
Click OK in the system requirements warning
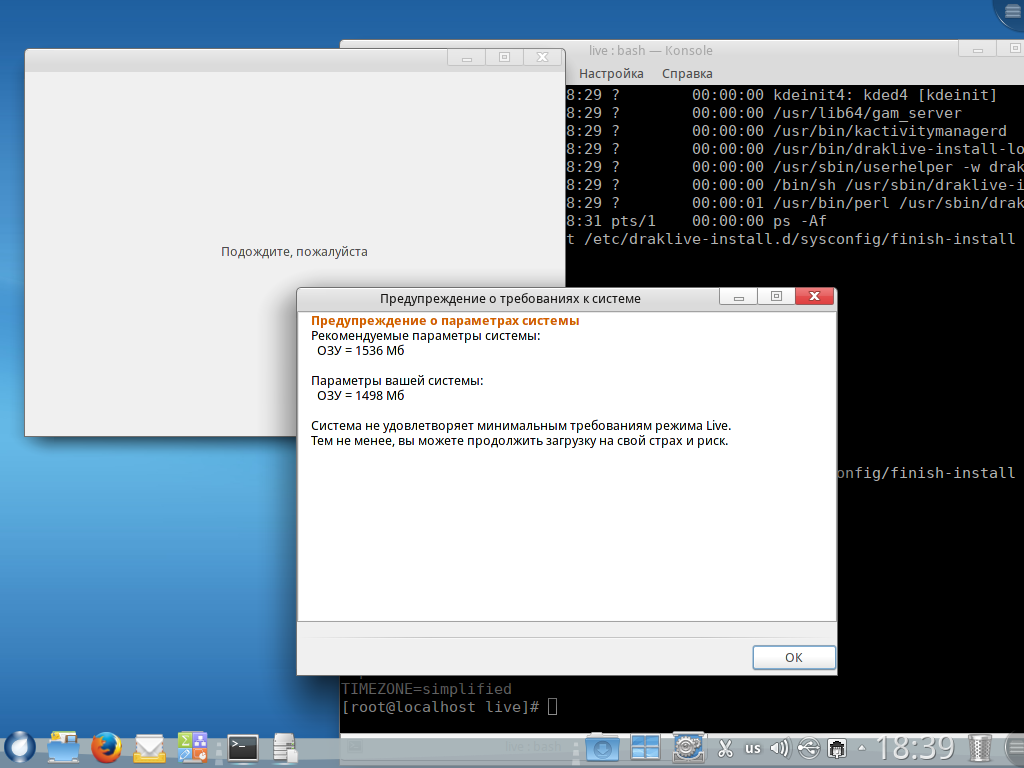pyautogui.click(x=793, y=658)
